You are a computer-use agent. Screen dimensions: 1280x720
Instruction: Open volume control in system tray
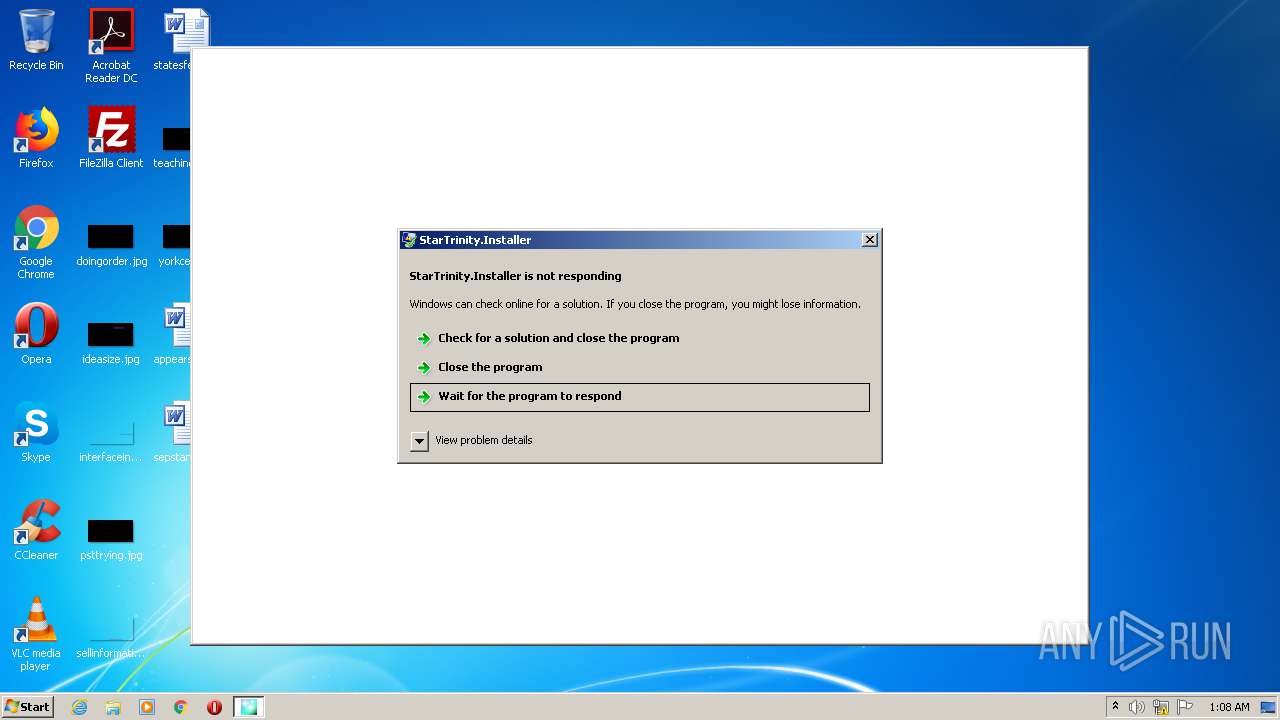point(1137,707)
